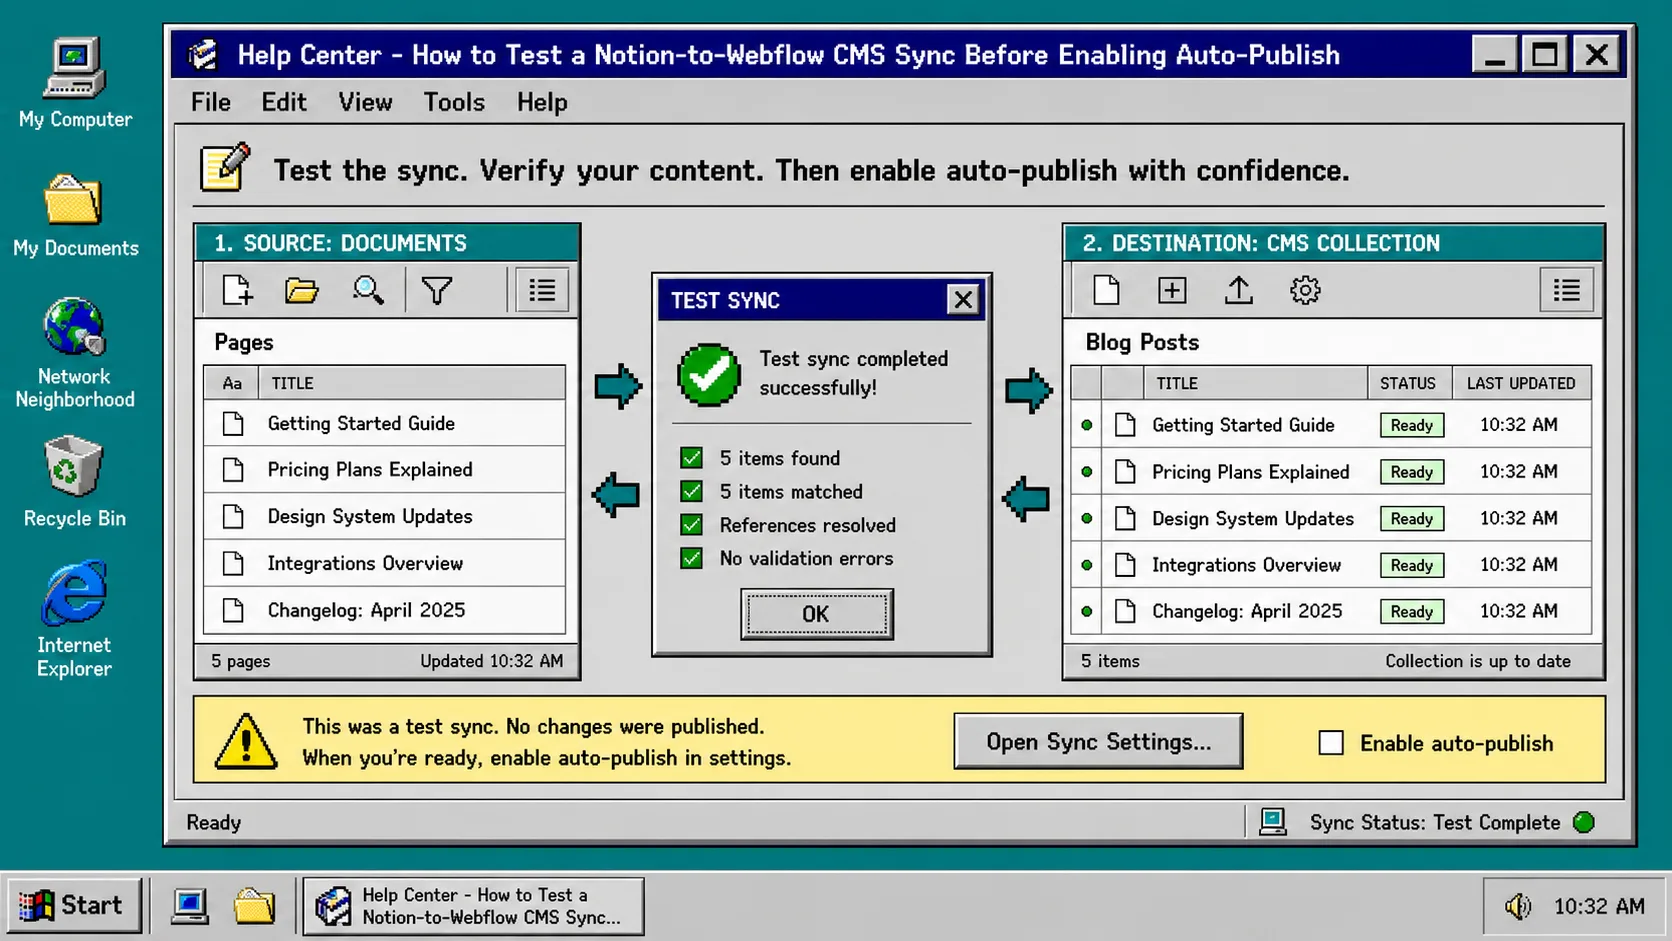This screenshot has height=941, width=1672.
Task: Toggle the 'No validation errors' checkbox
Action: coord(691,558)
